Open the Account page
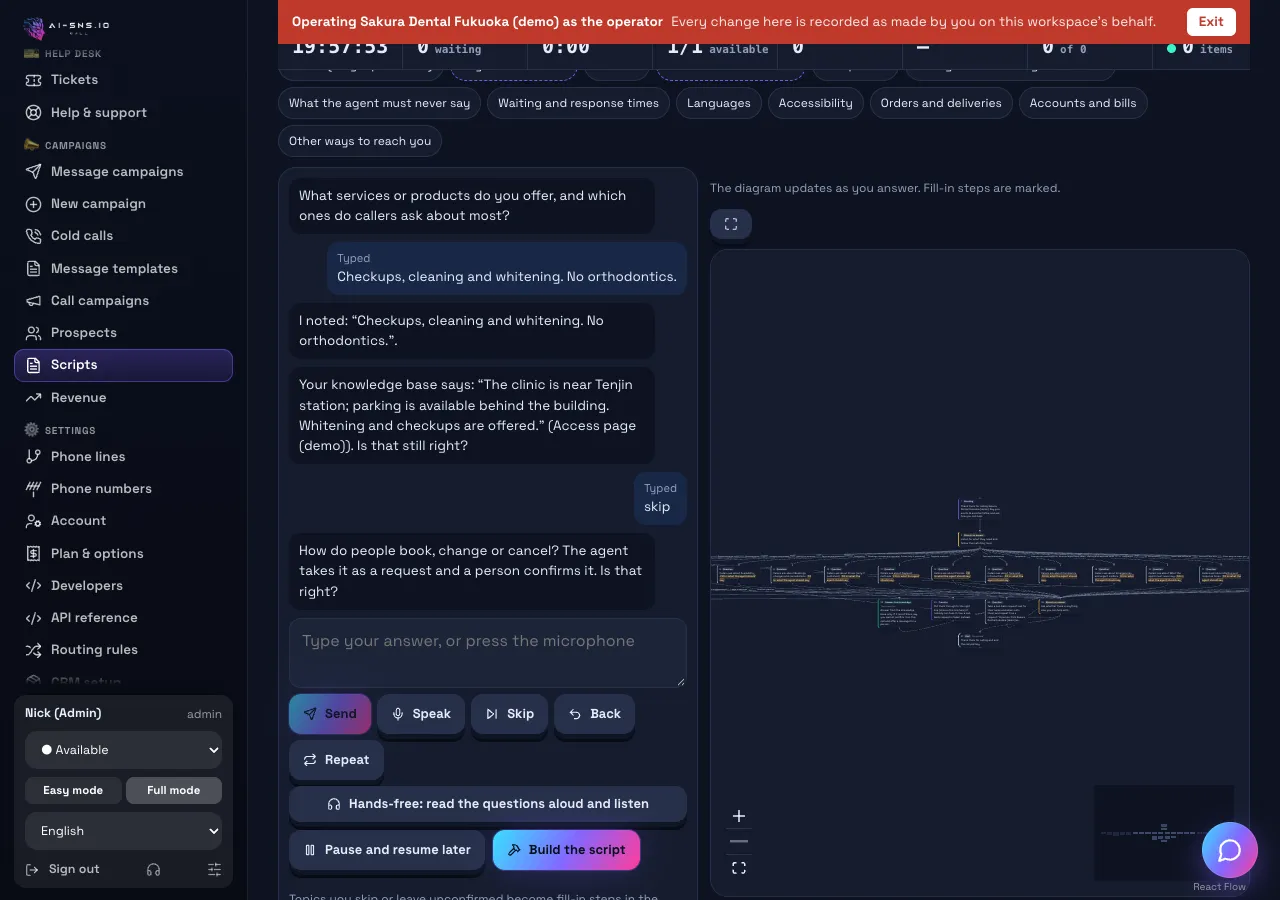Screen dimensions: 1280x900 point(124,521)
